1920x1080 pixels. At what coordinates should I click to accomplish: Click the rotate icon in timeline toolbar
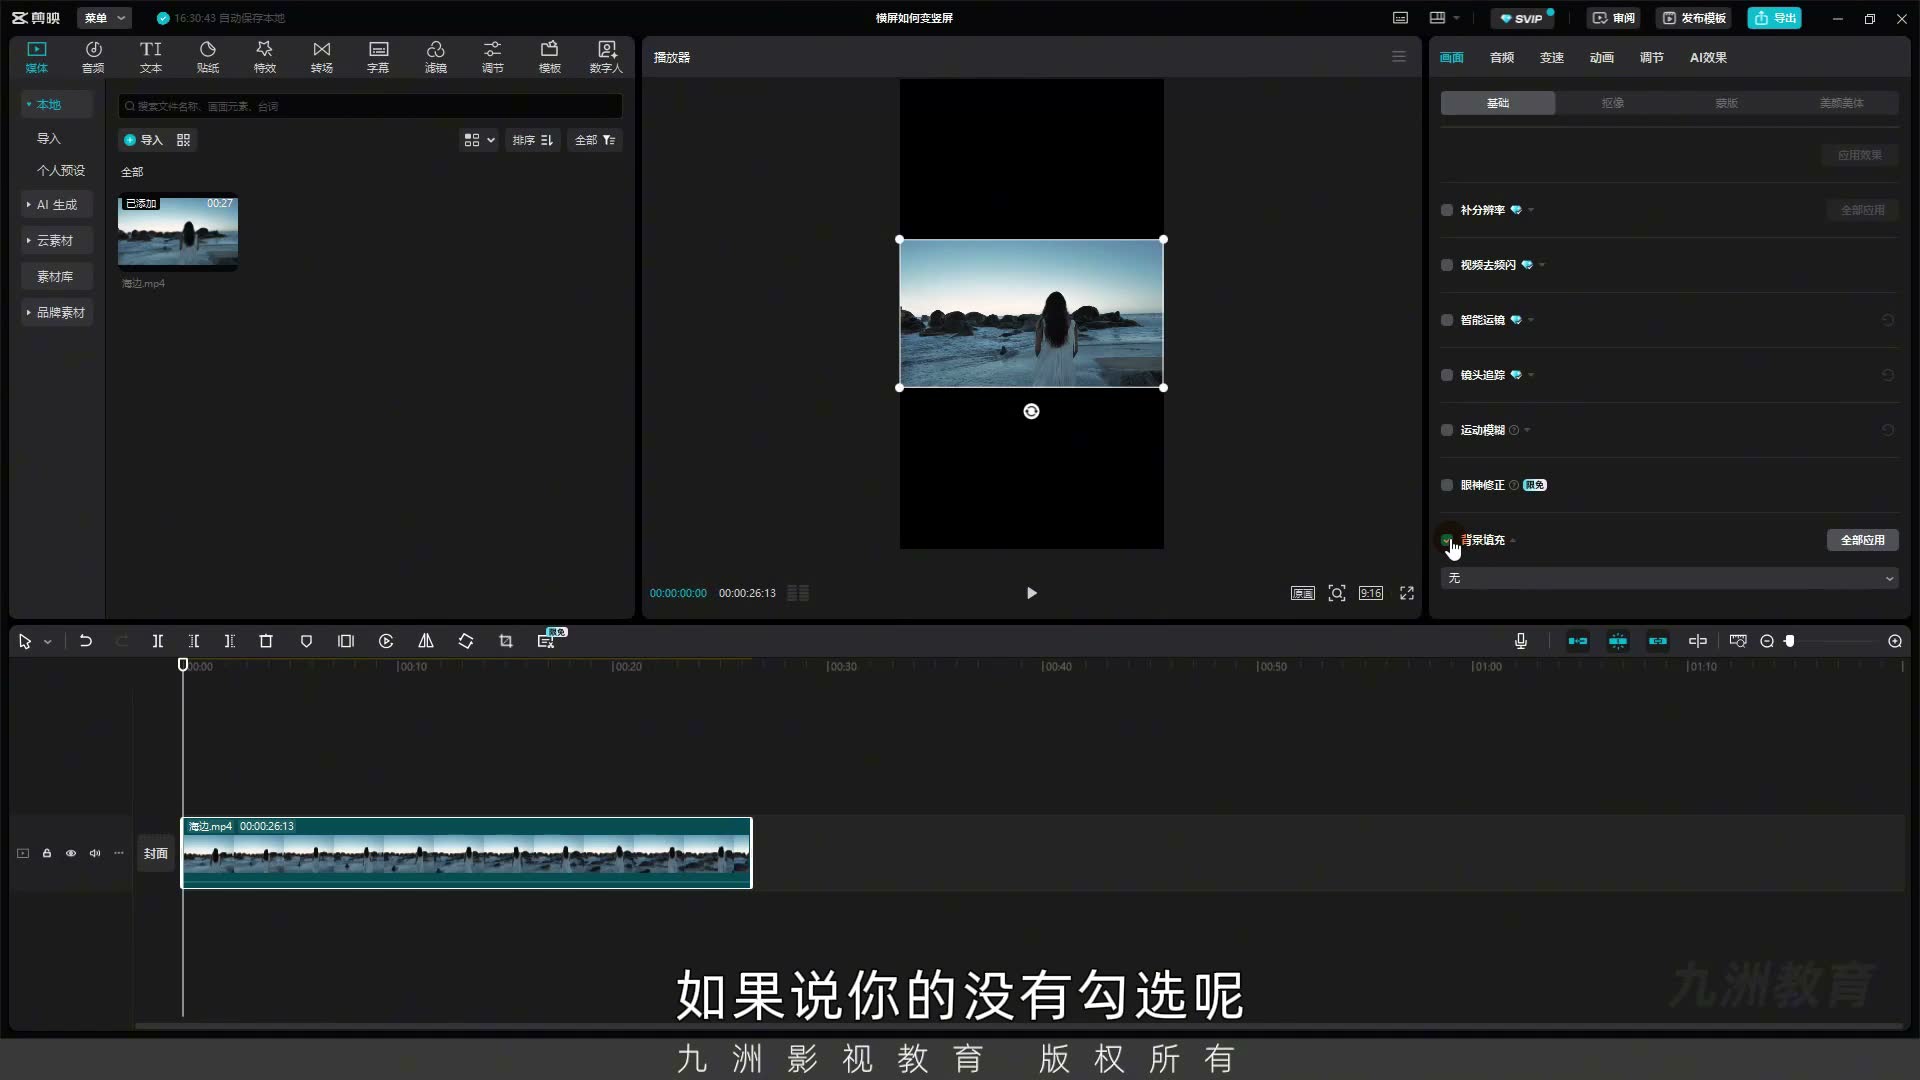[466, 641]
